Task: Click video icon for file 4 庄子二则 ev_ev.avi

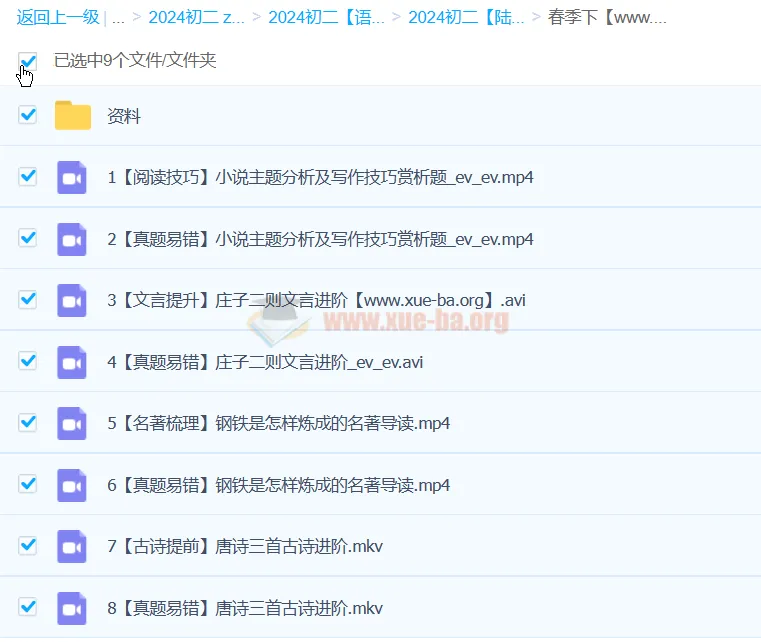Action: (72, 362)
